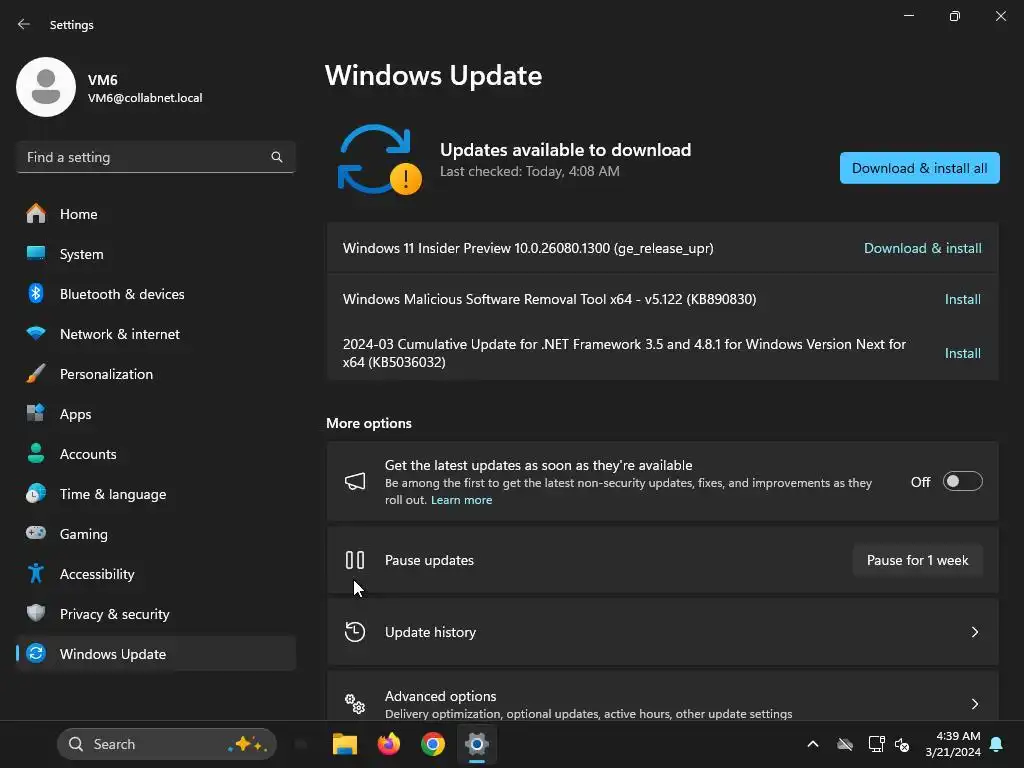Install the .NET Framework KB5036032 update

tap(963, 353)
